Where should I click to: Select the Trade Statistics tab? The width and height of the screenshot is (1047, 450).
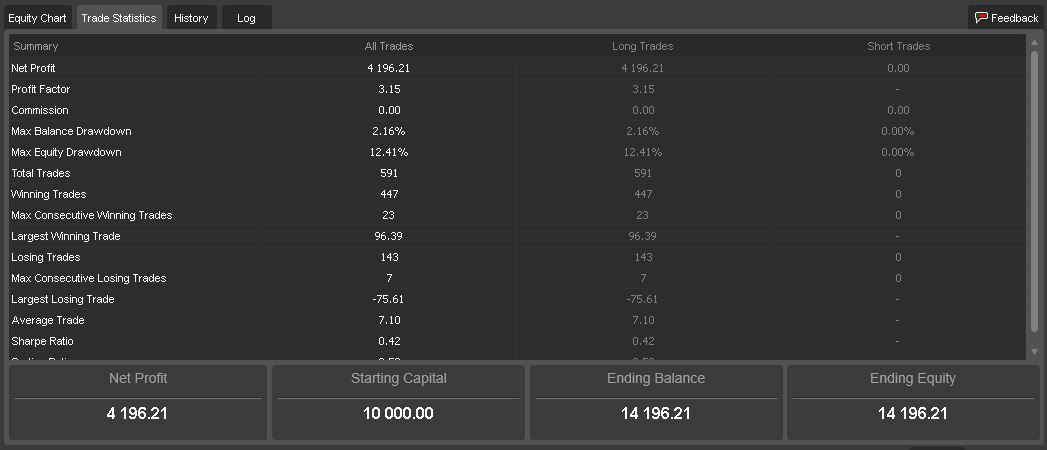[119, 18]
